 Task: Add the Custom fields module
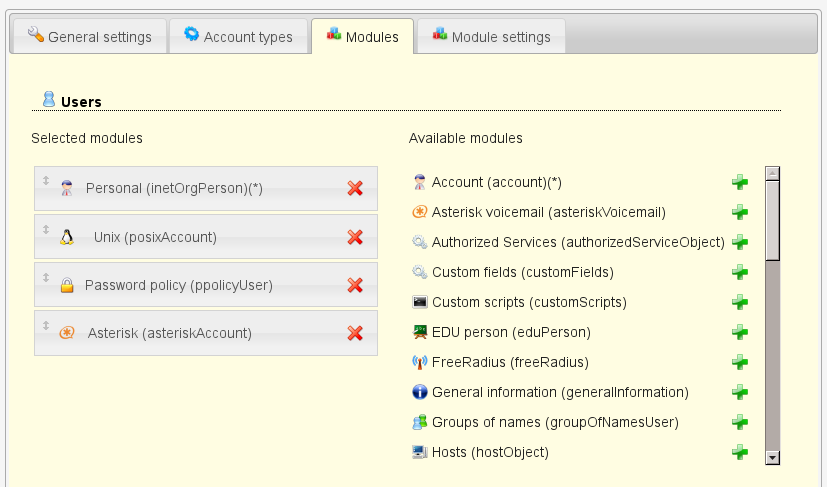pos(739,272)
